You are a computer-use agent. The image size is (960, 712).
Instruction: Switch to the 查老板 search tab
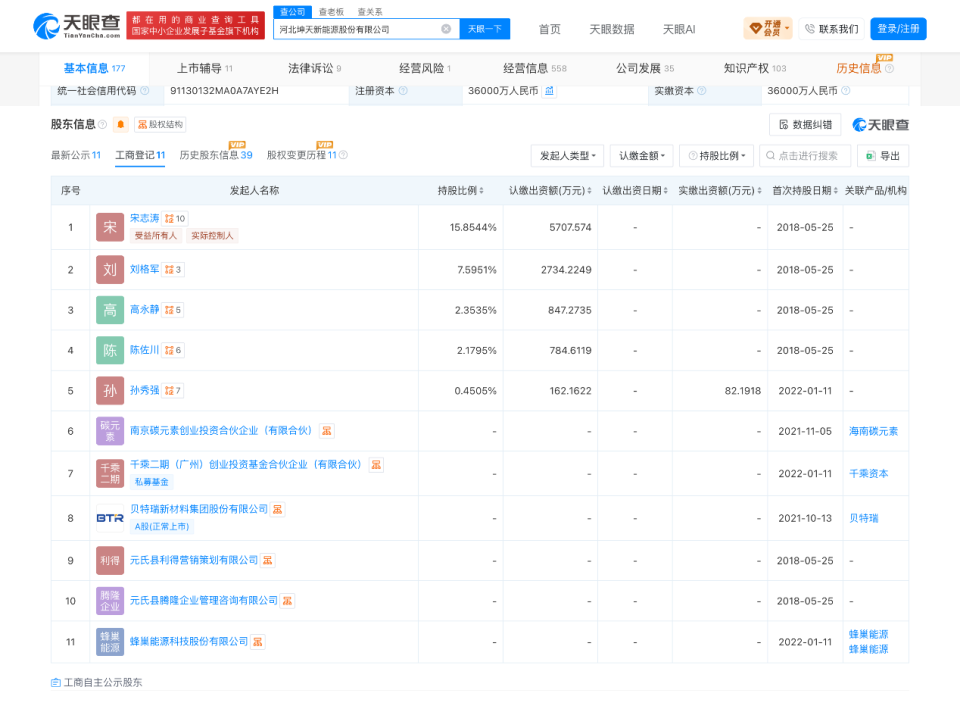(331, 12)
